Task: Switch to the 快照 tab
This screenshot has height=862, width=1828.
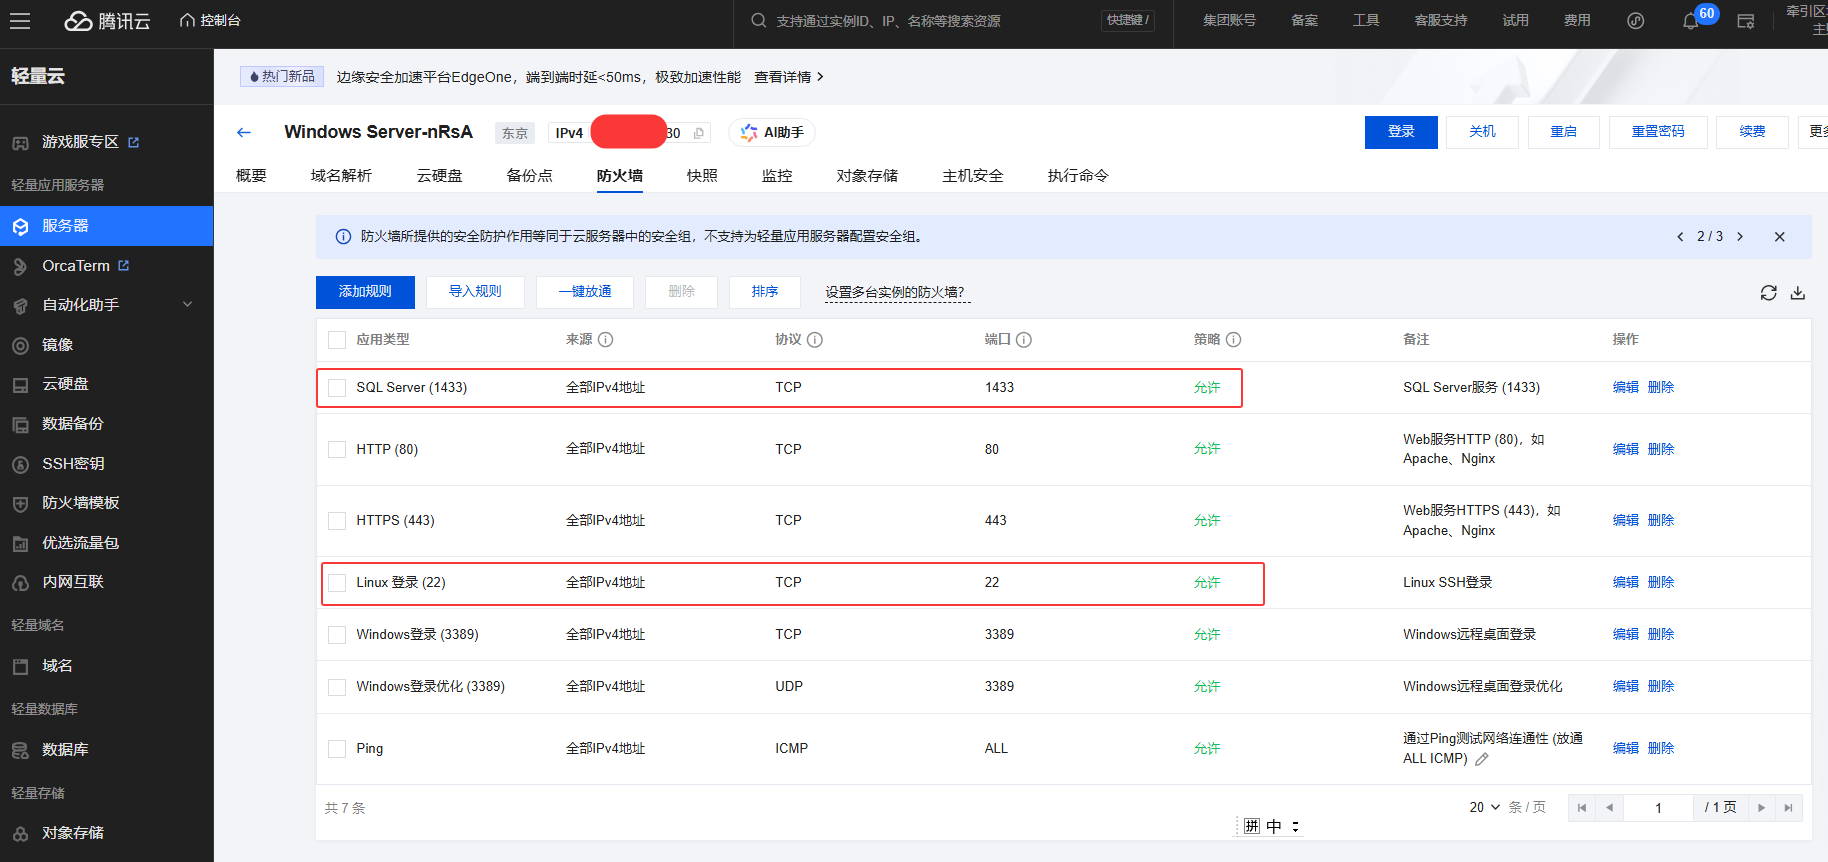Action: [702, 175]
